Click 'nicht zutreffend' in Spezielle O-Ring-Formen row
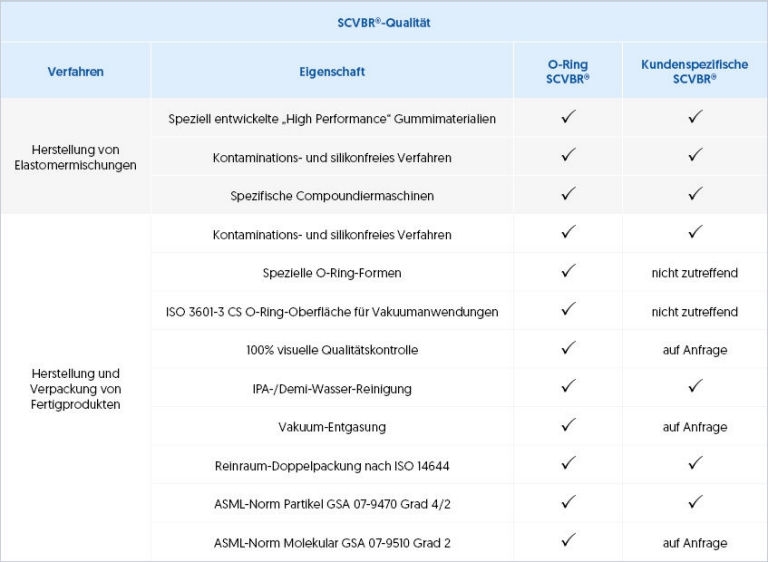 695,273
